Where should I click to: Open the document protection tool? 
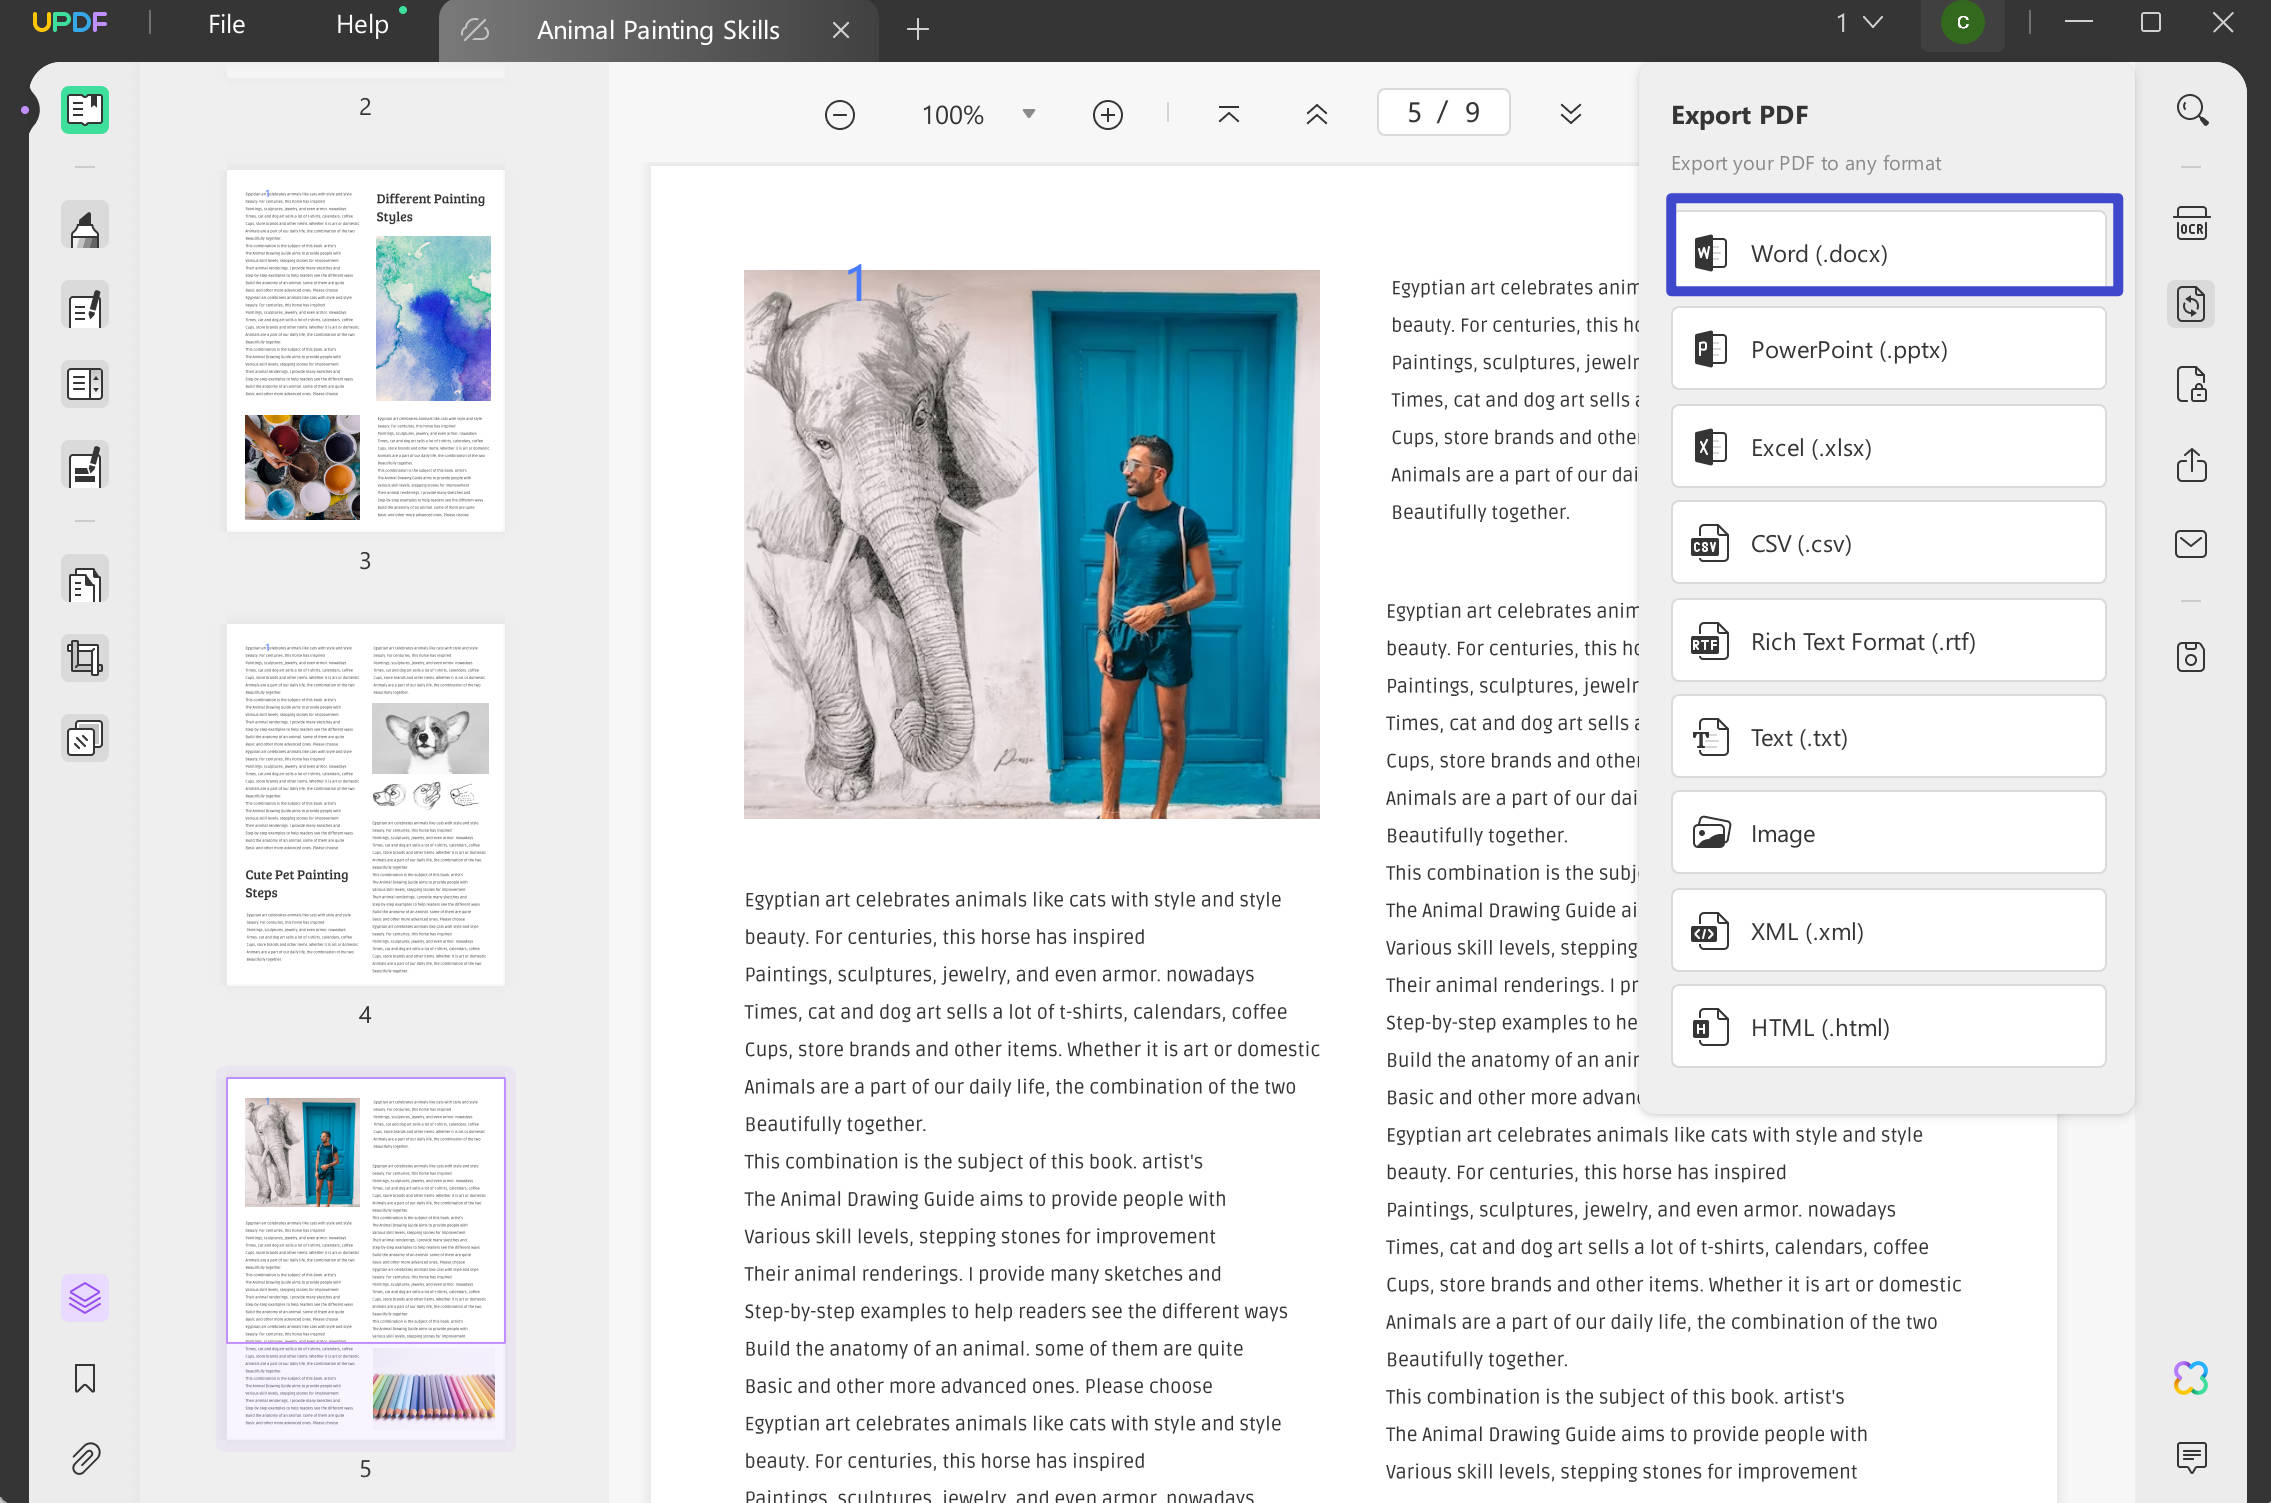click(x=2191, y=385)
